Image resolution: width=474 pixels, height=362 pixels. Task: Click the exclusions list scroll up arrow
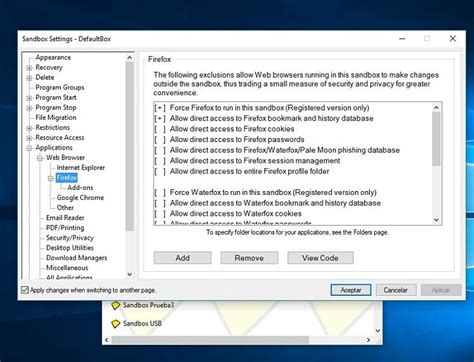(x=436, y=107)
